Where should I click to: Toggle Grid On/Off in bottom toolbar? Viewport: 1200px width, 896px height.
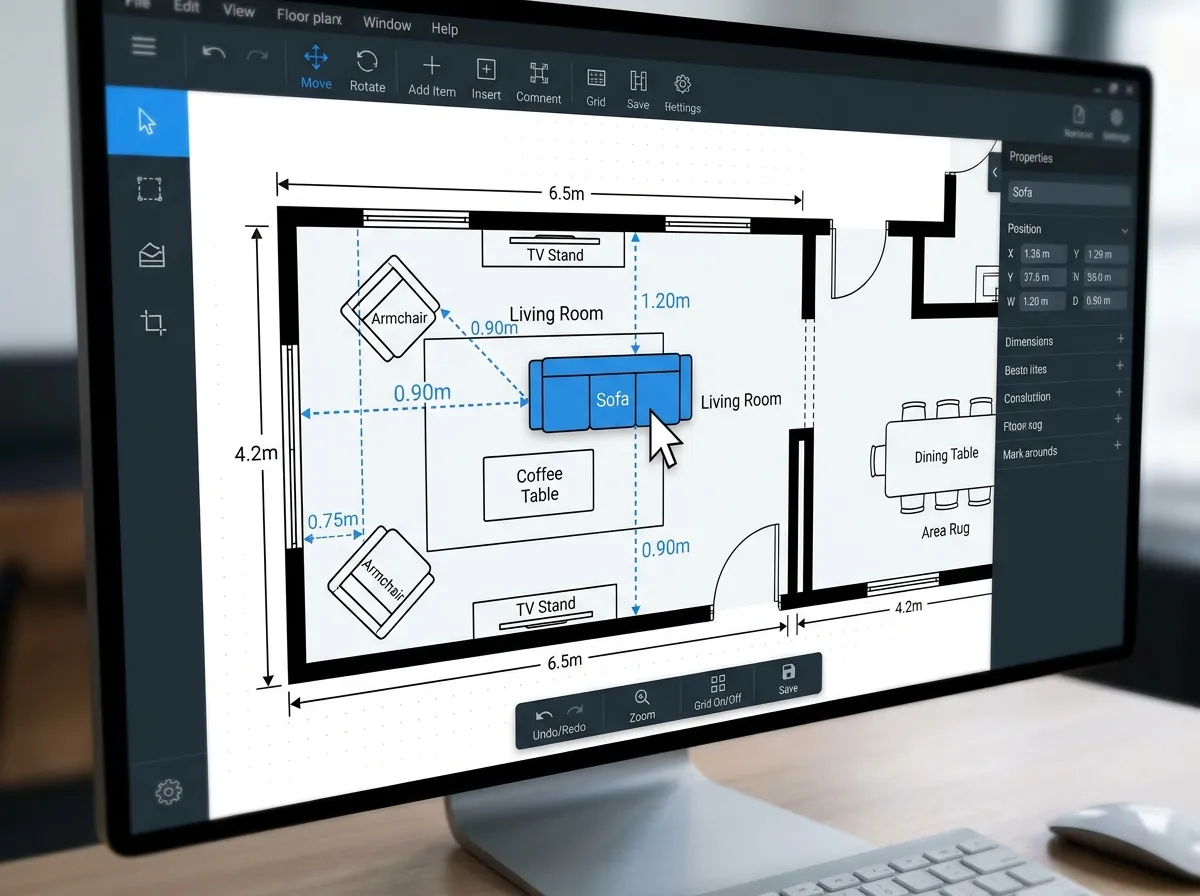(x=717, y=691)
